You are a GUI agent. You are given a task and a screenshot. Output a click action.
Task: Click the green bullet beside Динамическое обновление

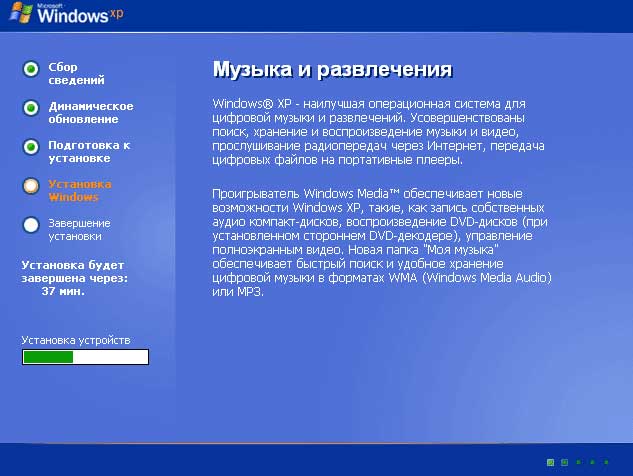(x=31, y=108)
